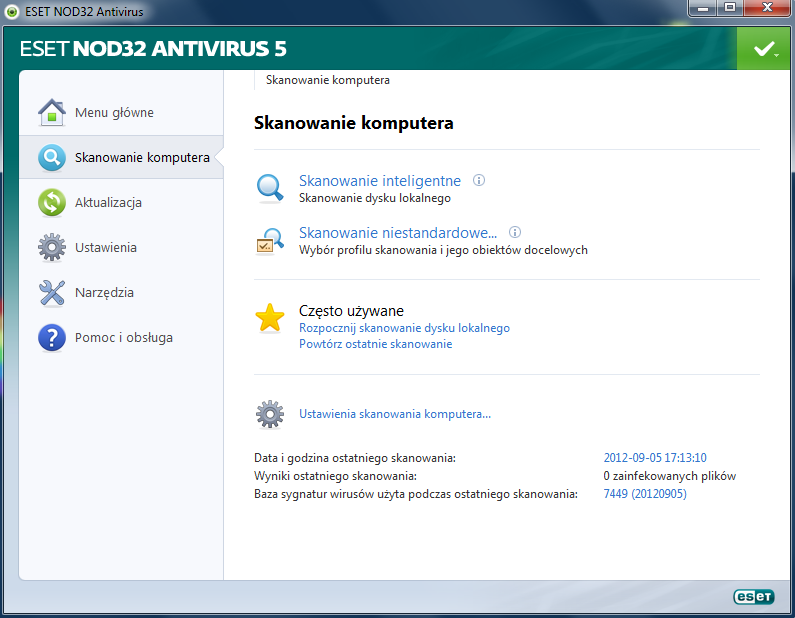Open the Menu główne section
This screenshot has width=795, height=618.
click(121, 113)
